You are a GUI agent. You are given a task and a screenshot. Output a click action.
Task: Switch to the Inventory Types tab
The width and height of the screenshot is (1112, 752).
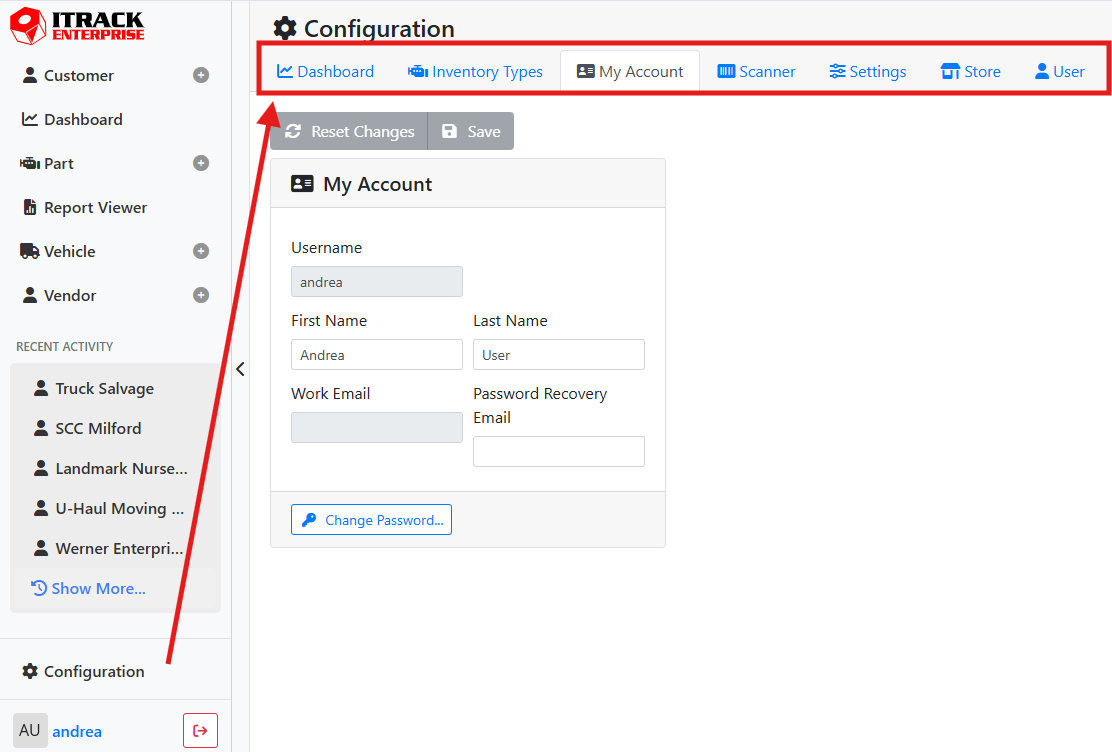coord(475,72)
